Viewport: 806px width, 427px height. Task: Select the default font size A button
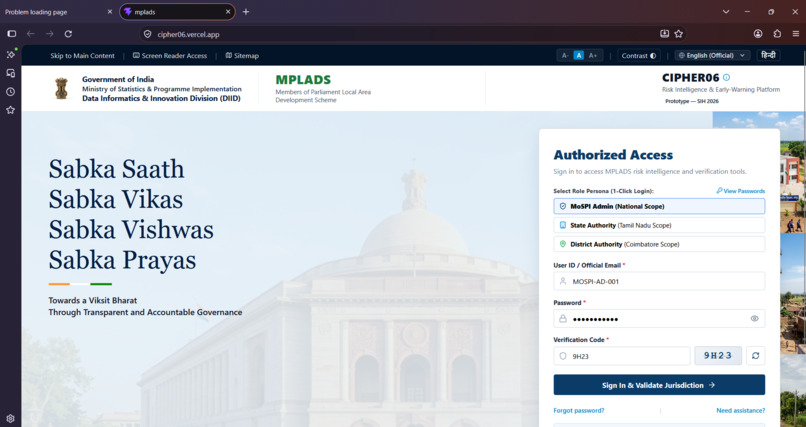click(579, 55)
